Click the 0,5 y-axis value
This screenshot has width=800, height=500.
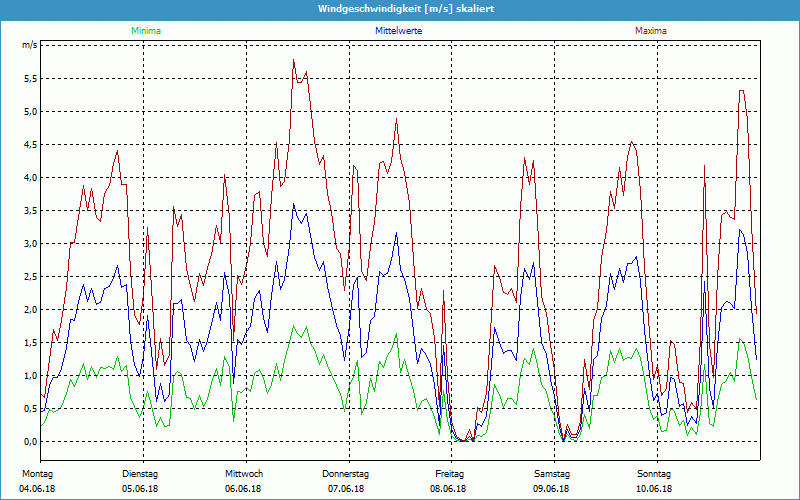(x=30, y=409)
